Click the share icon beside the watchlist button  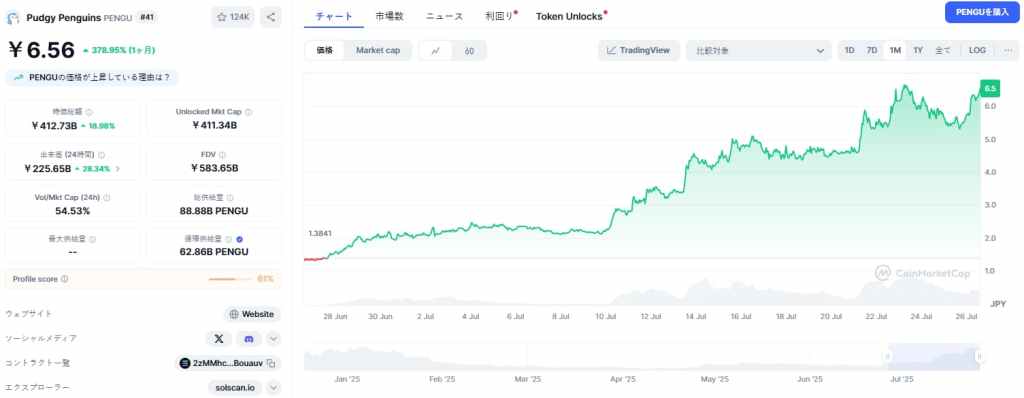[270, 17]
